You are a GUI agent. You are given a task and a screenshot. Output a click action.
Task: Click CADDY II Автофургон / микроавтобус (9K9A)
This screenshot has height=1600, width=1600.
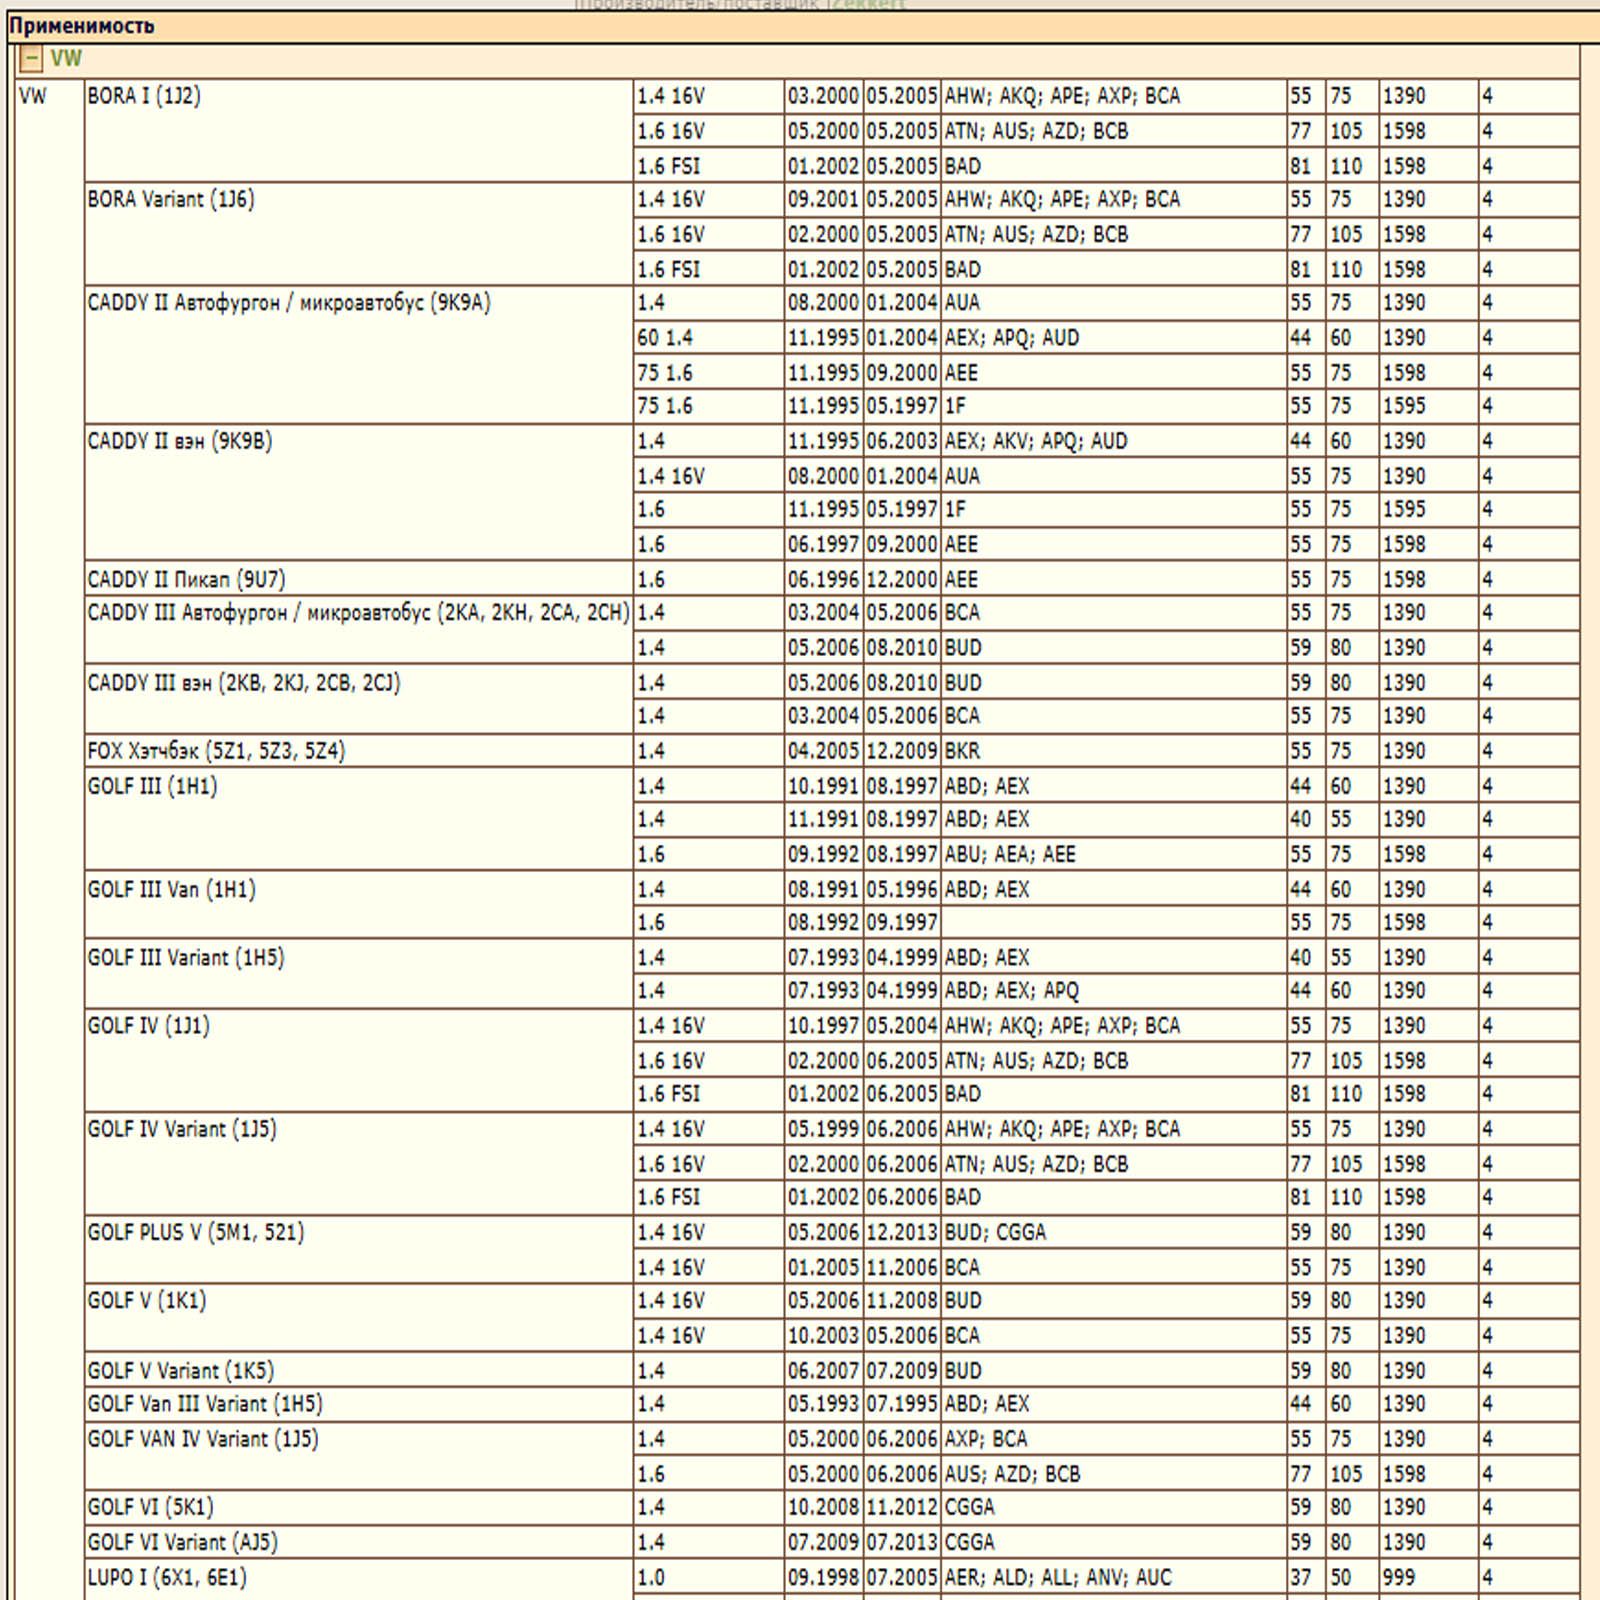tap(289, 303)
